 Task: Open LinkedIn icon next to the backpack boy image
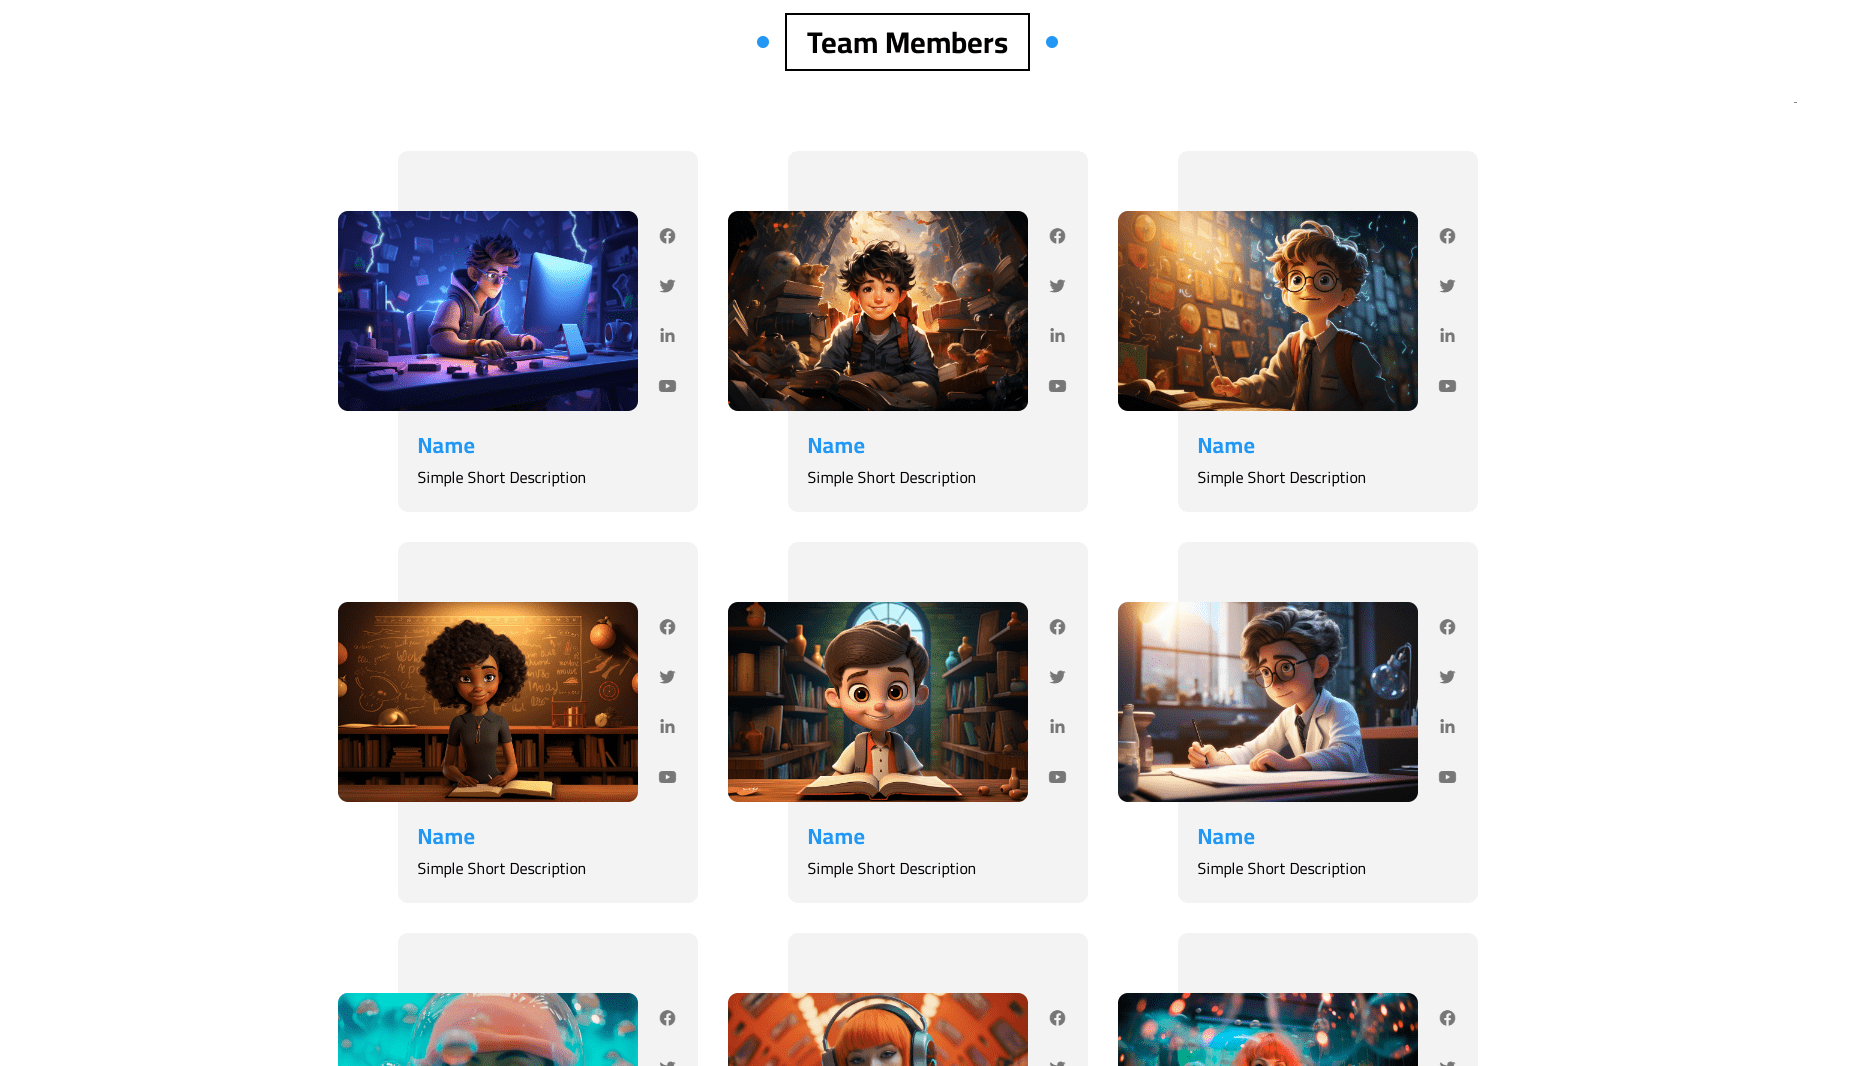(x=1057, y=336)
